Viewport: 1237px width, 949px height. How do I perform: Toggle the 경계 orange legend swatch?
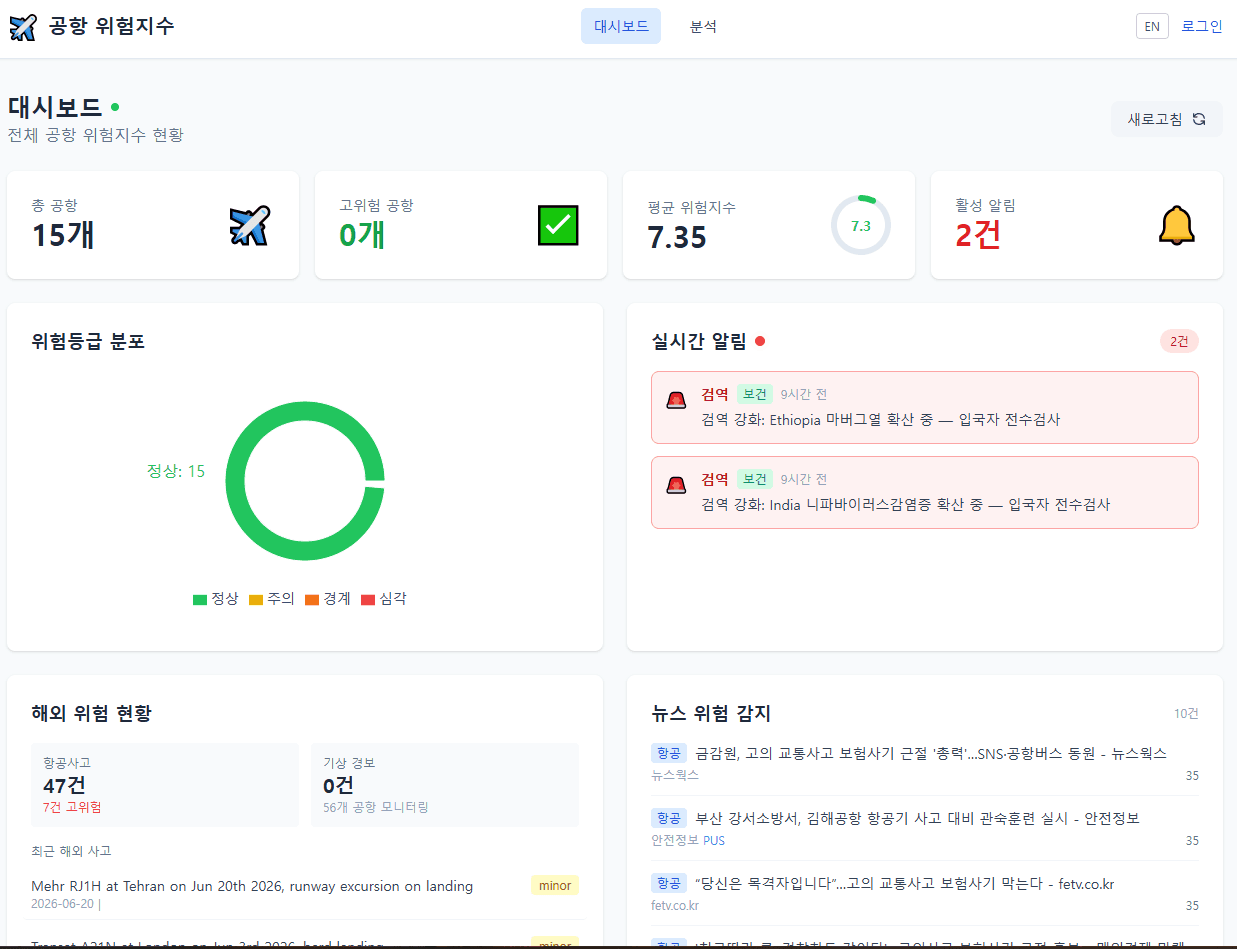[312, 599]
